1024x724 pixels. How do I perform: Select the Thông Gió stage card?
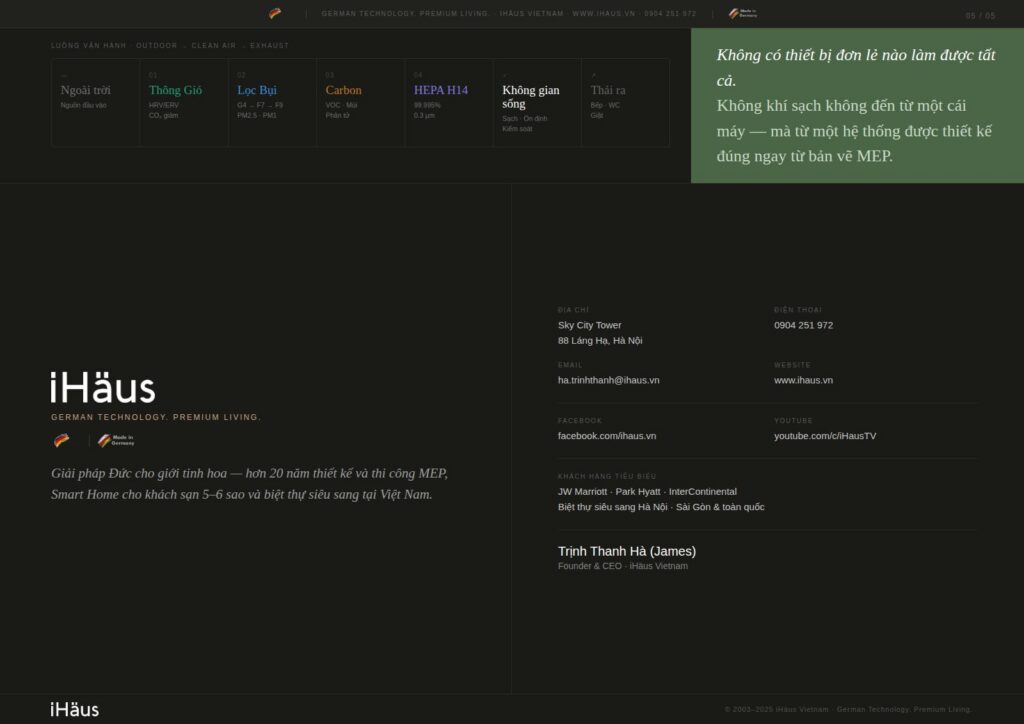pyautogui.click(x=184, y=103)
